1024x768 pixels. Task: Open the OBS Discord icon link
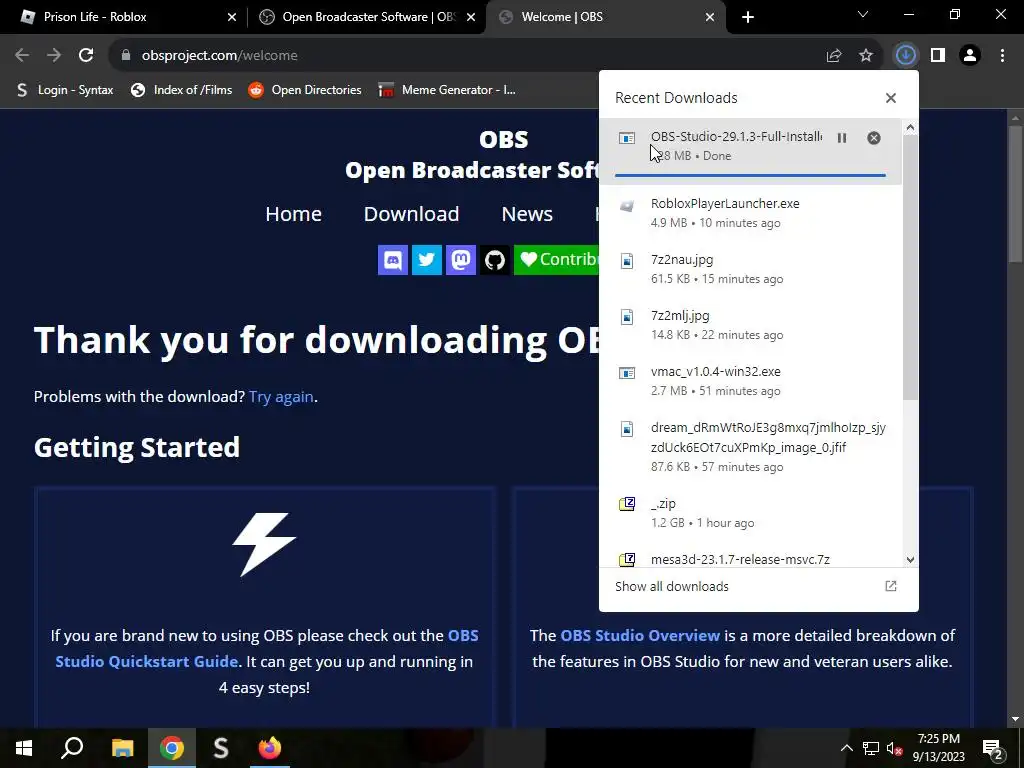(x=393, y=260)
